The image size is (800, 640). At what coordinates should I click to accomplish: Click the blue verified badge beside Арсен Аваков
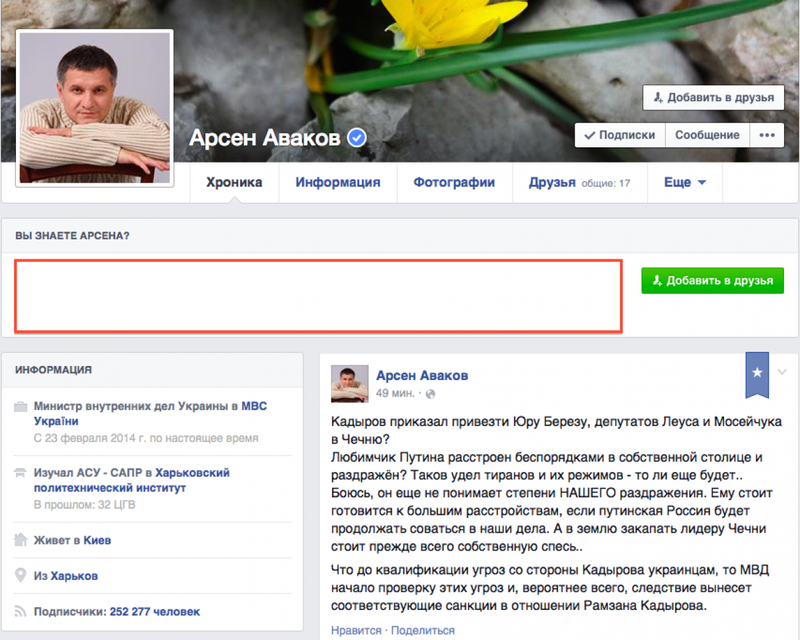357,138
